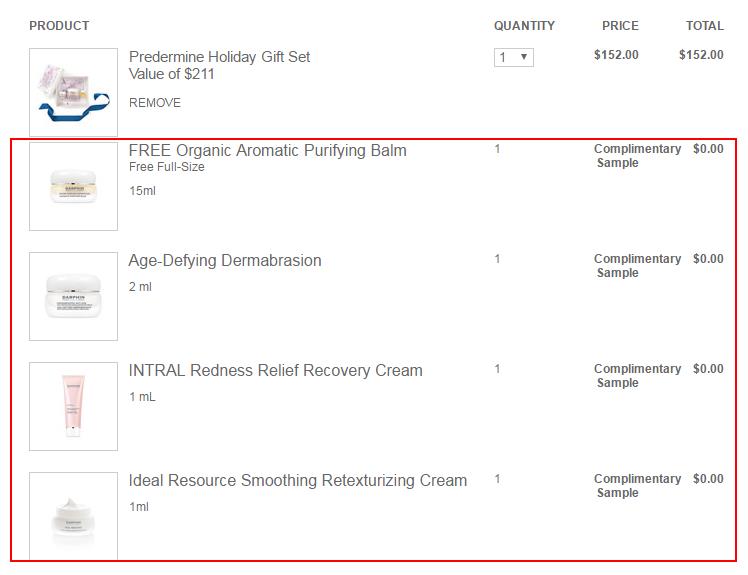
Task: Click the Ideal Resource Smoothing Cream image
Action: 73,516
